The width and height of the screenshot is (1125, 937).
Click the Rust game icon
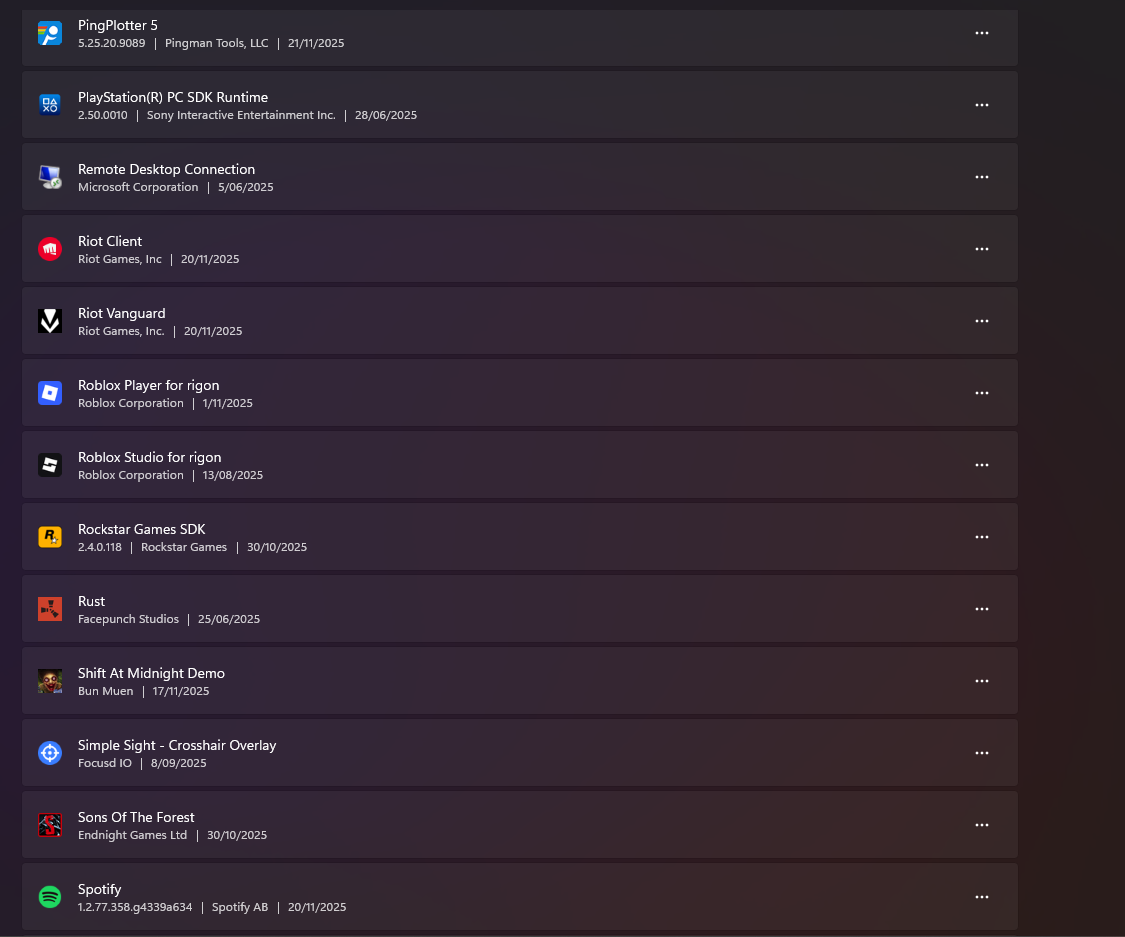(50, 609)
